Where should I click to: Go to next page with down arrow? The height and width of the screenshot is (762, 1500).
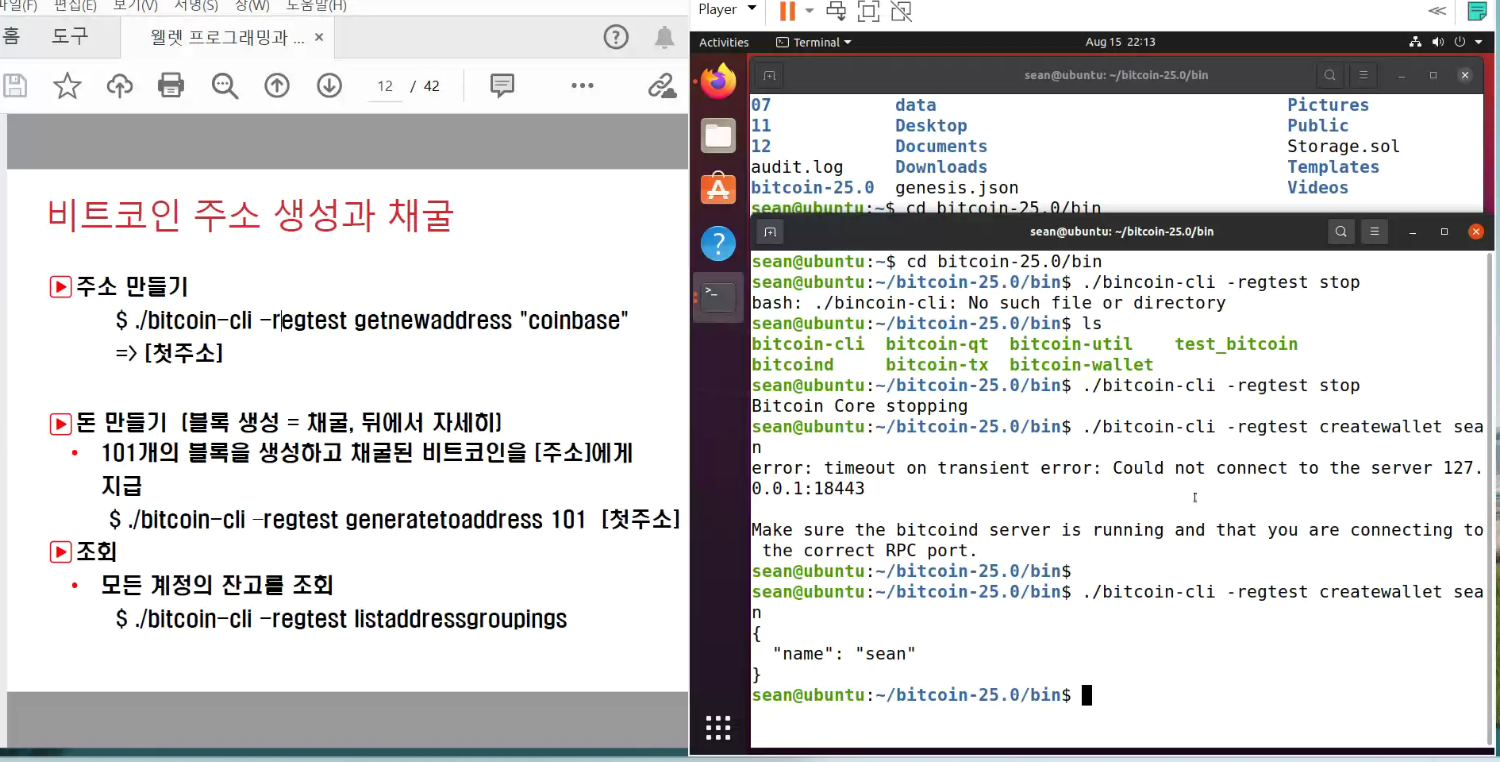pos(329,86)
